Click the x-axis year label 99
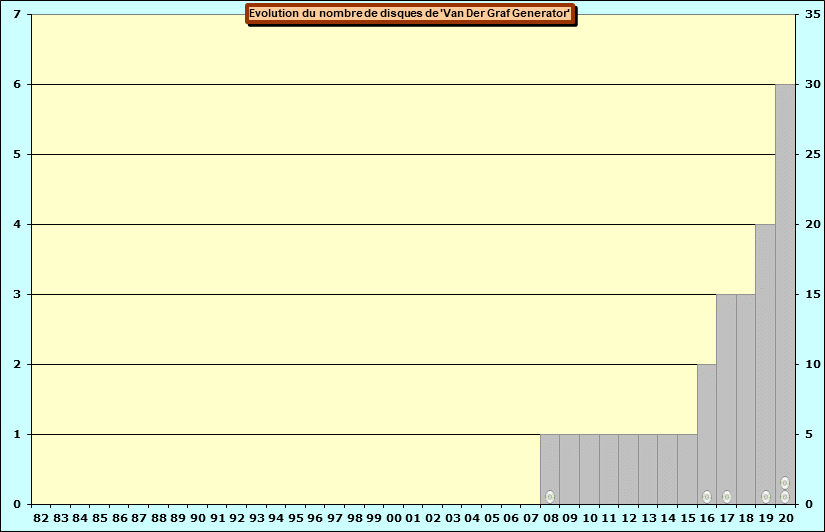825x532 pixels. 374,518
